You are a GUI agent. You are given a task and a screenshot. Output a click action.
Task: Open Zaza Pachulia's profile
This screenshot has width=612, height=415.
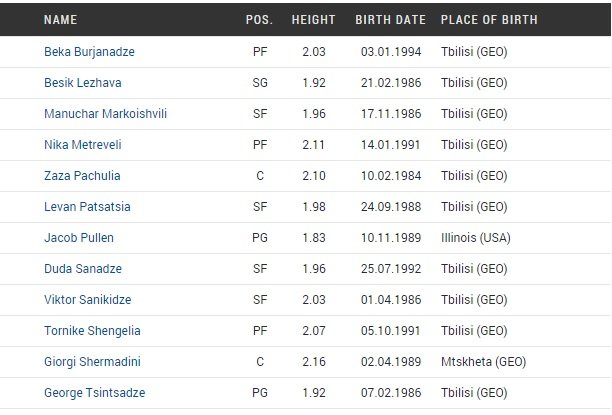pyautogui.click(x=81, y=175)
